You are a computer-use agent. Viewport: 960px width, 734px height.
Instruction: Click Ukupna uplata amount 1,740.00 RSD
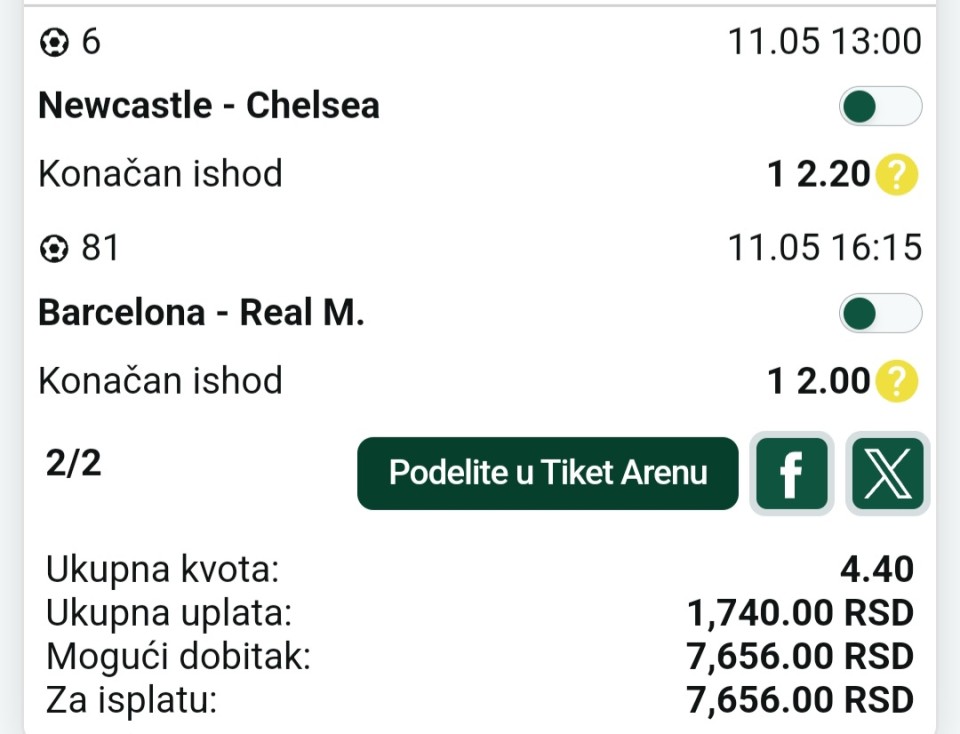coord(800,613)
